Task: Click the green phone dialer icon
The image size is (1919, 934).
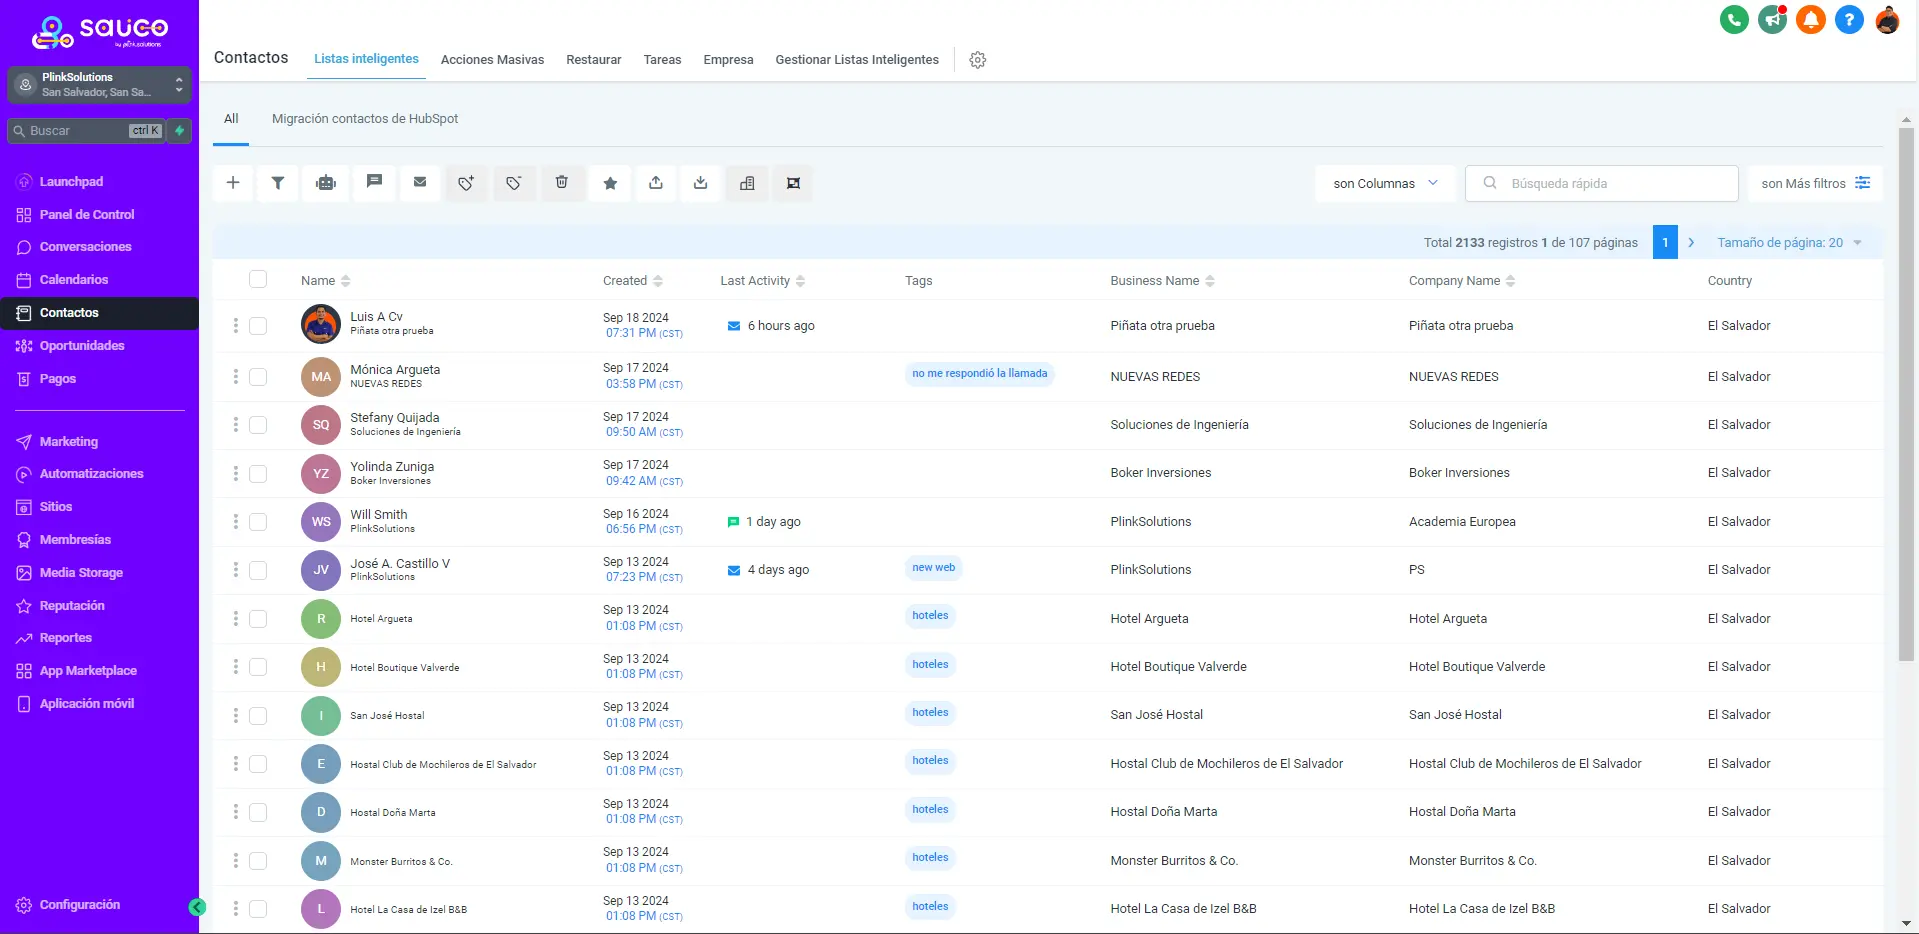Action: (1734, 19)
